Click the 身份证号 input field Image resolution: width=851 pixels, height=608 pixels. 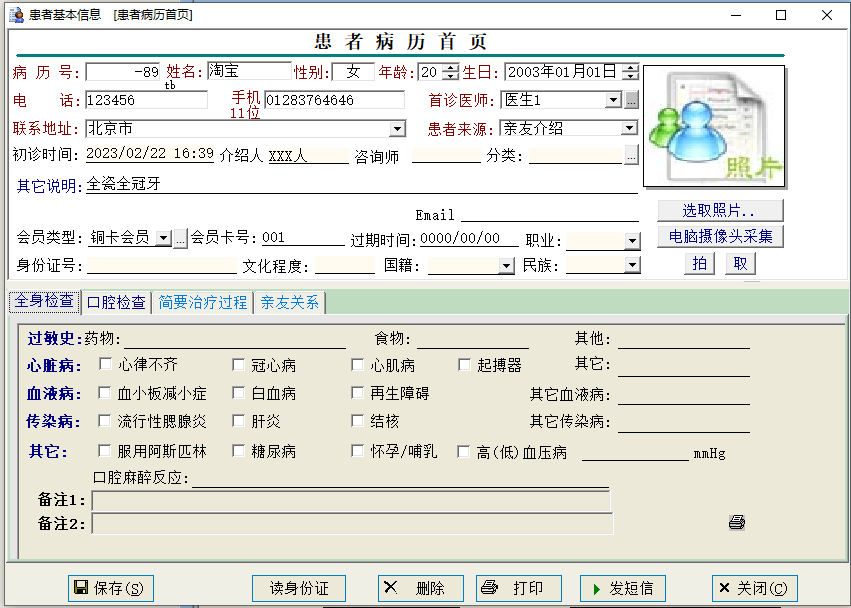[162, 265]
